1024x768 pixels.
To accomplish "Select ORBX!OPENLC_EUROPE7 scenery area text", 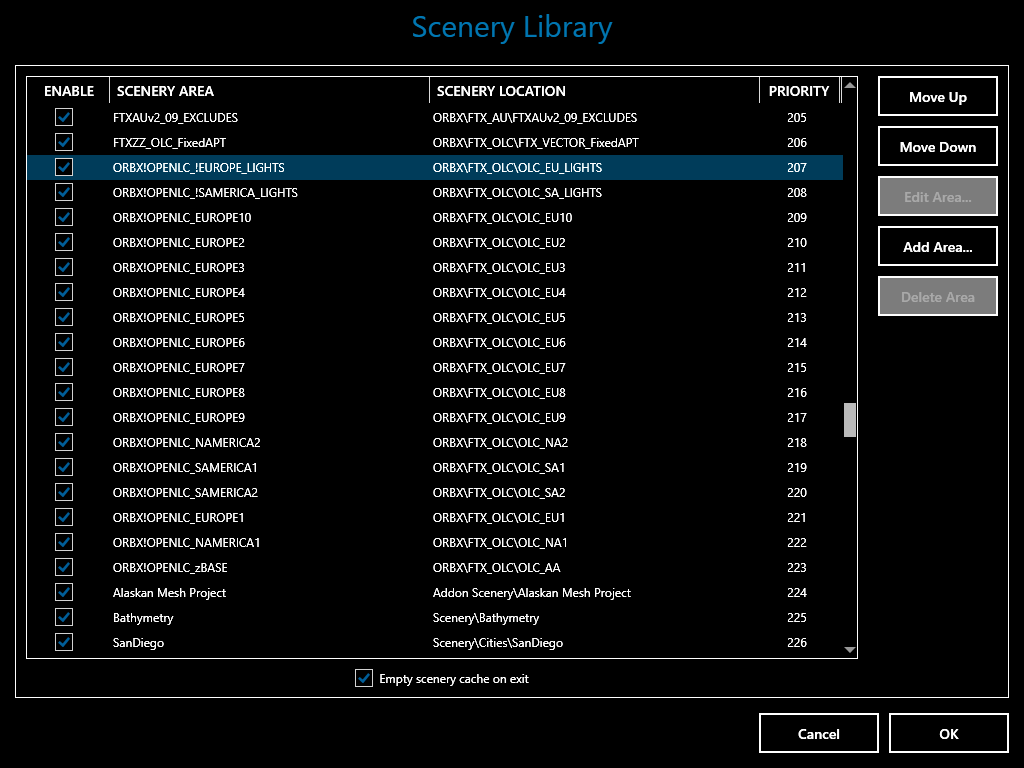I will tap(178, 367).
